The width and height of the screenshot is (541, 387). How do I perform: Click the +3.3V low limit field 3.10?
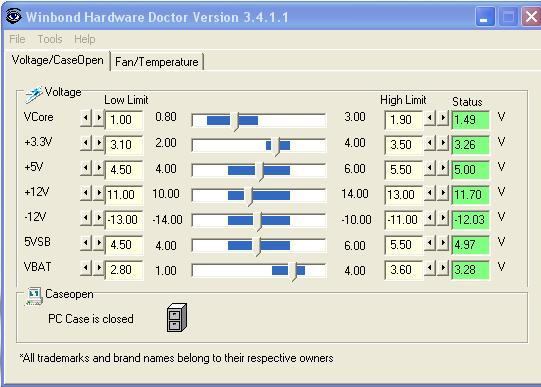coord(124,145)
